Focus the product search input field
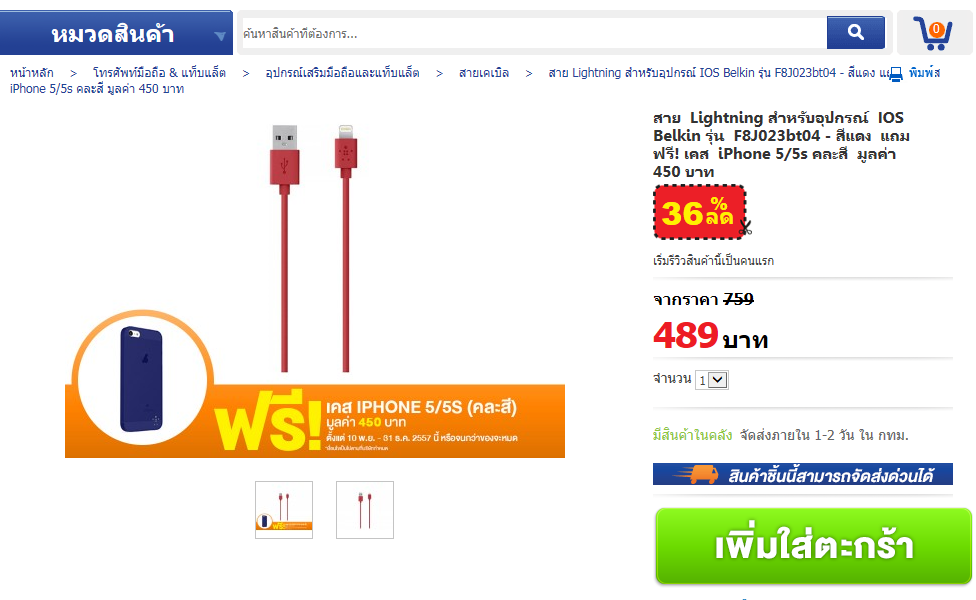Screen dimensions: 976x600 pos(534,33)
